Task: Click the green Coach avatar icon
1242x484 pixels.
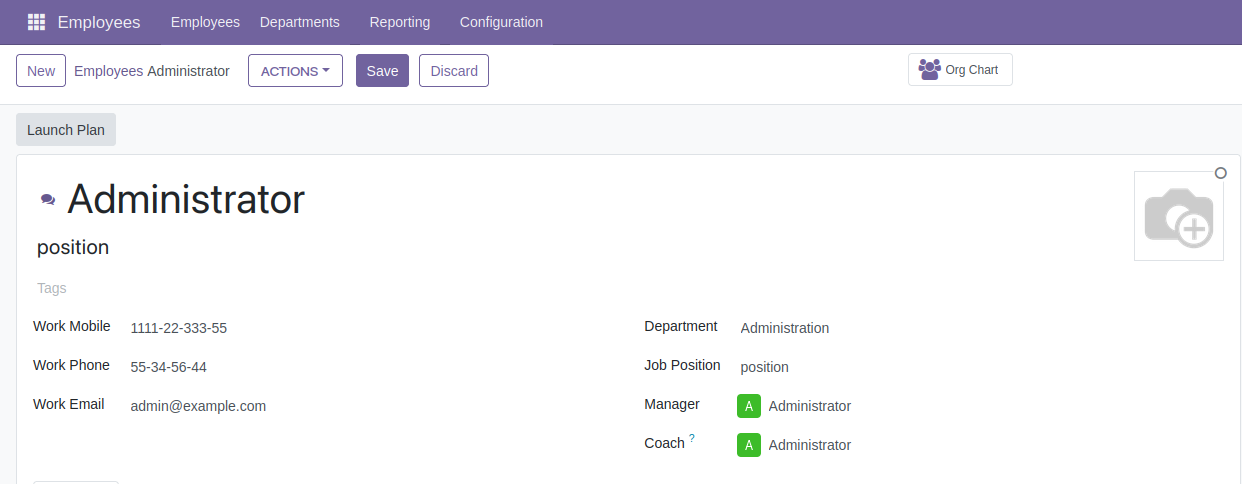Action: pyautogui.click(x=748, y=445)
